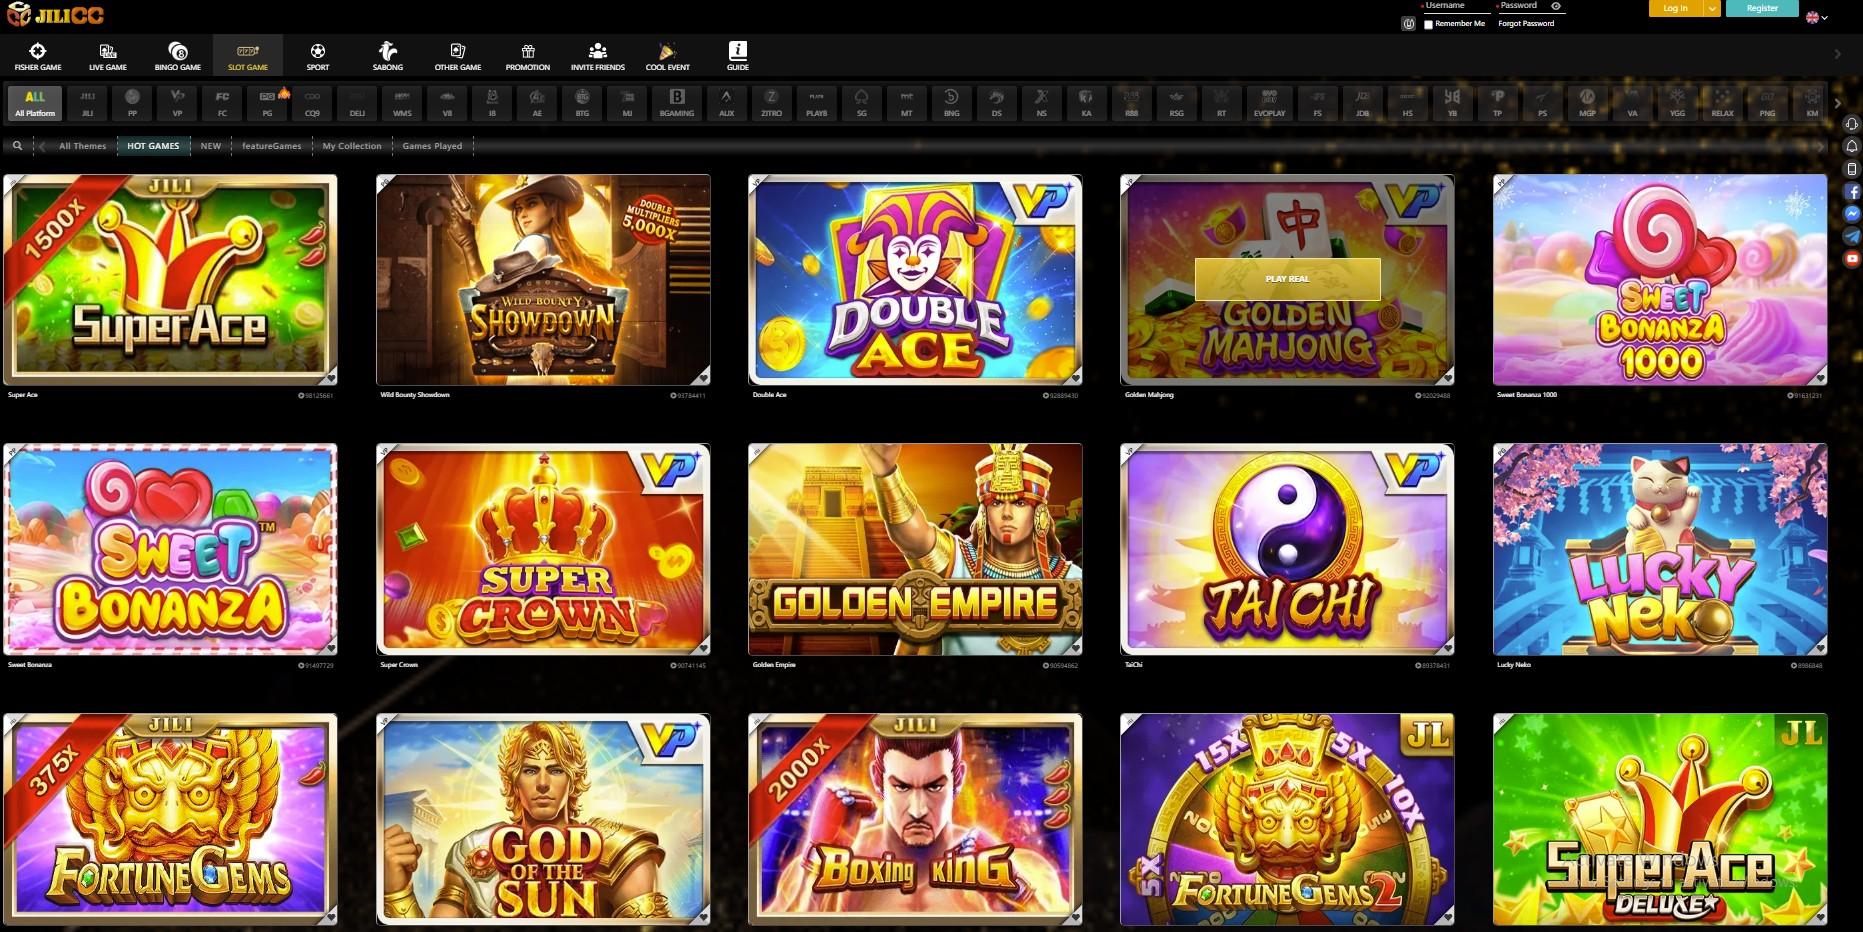Switch to the NEW tab
Viewport: 1863px width, 932px height.
click(x=210, y=146)
